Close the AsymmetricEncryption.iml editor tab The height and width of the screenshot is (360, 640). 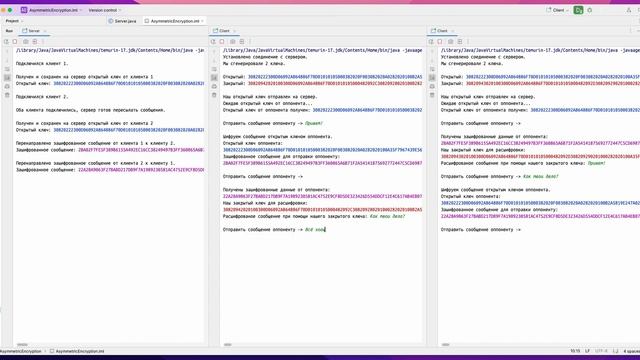click(x=202, y=21)
